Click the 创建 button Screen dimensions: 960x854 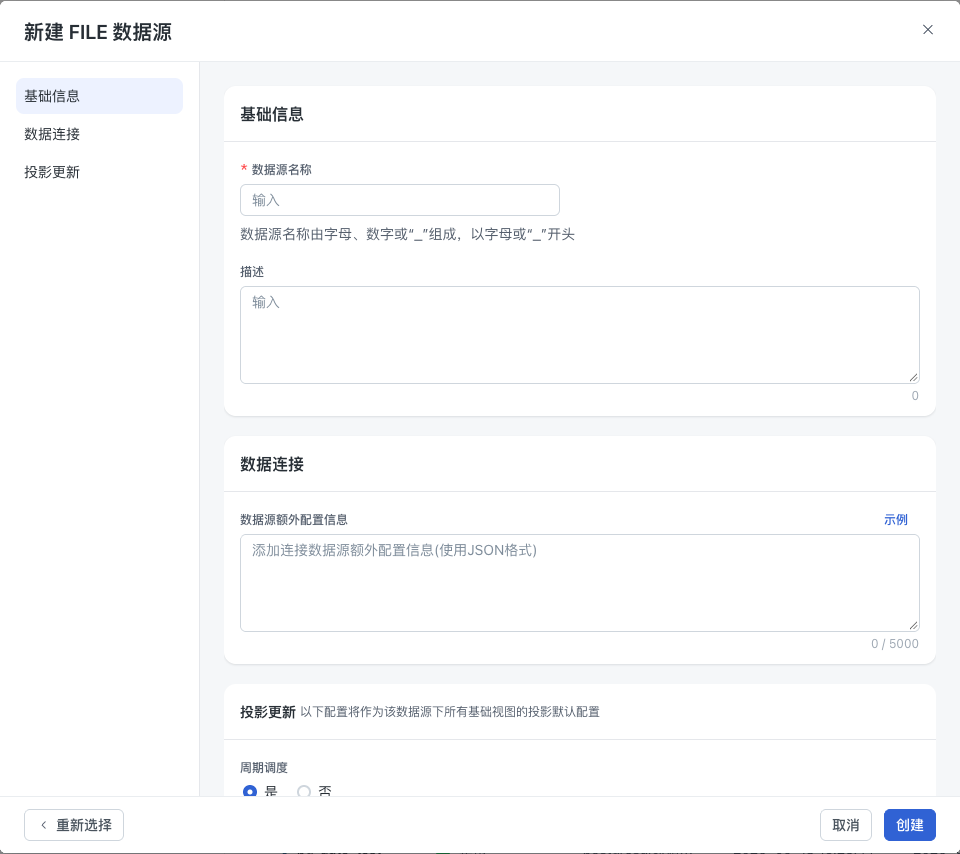[x=909, y=825]
